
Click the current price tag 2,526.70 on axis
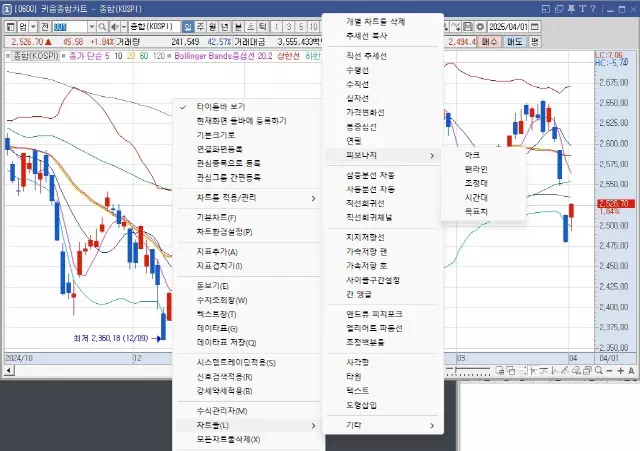(616, 204)
